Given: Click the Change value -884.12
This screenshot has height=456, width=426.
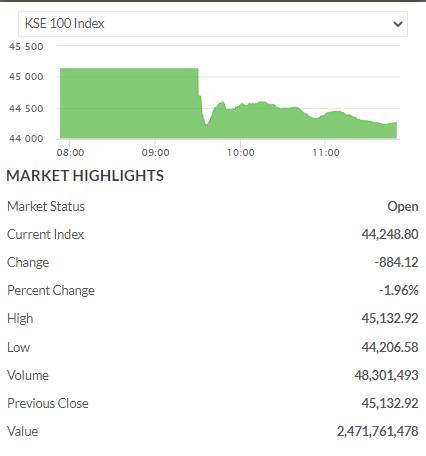Looking at the screenshot, I should pyautogui.click(x=396, y=262).
